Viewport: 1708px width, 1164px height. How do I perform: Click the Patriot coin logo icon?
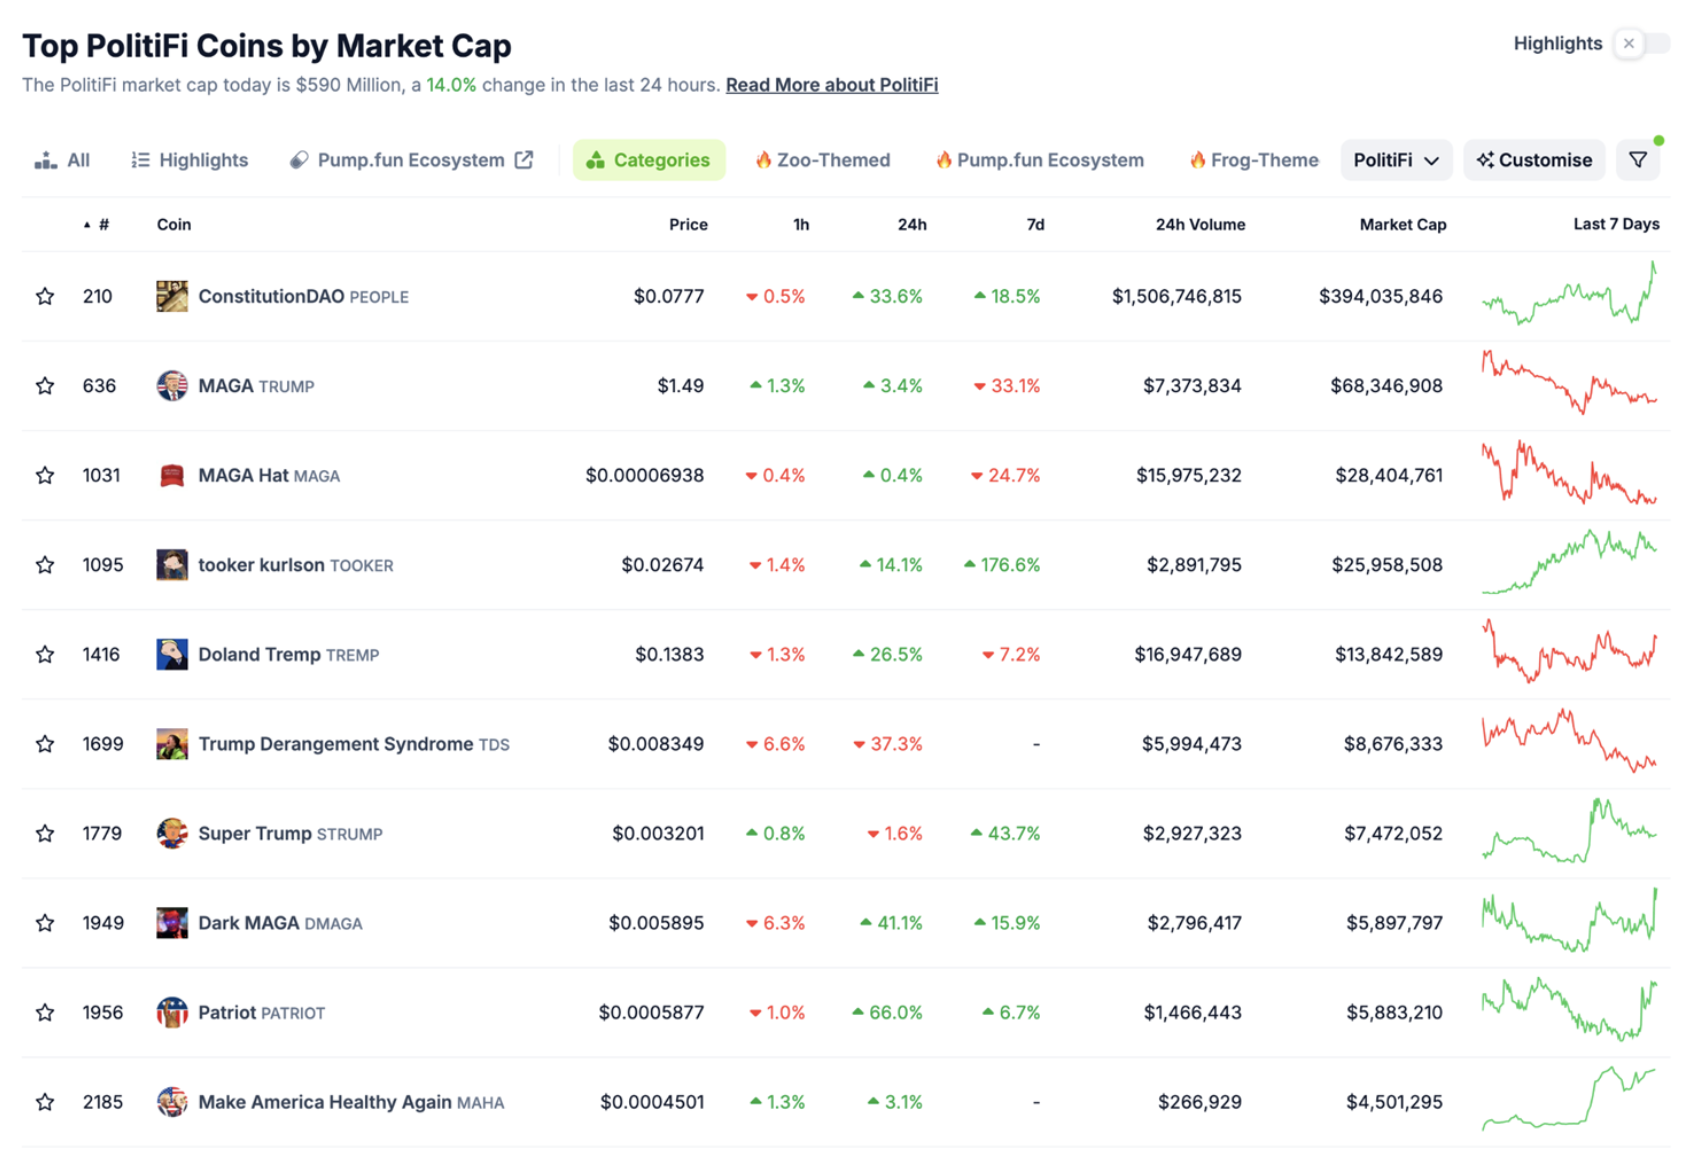click(171, 1012)
